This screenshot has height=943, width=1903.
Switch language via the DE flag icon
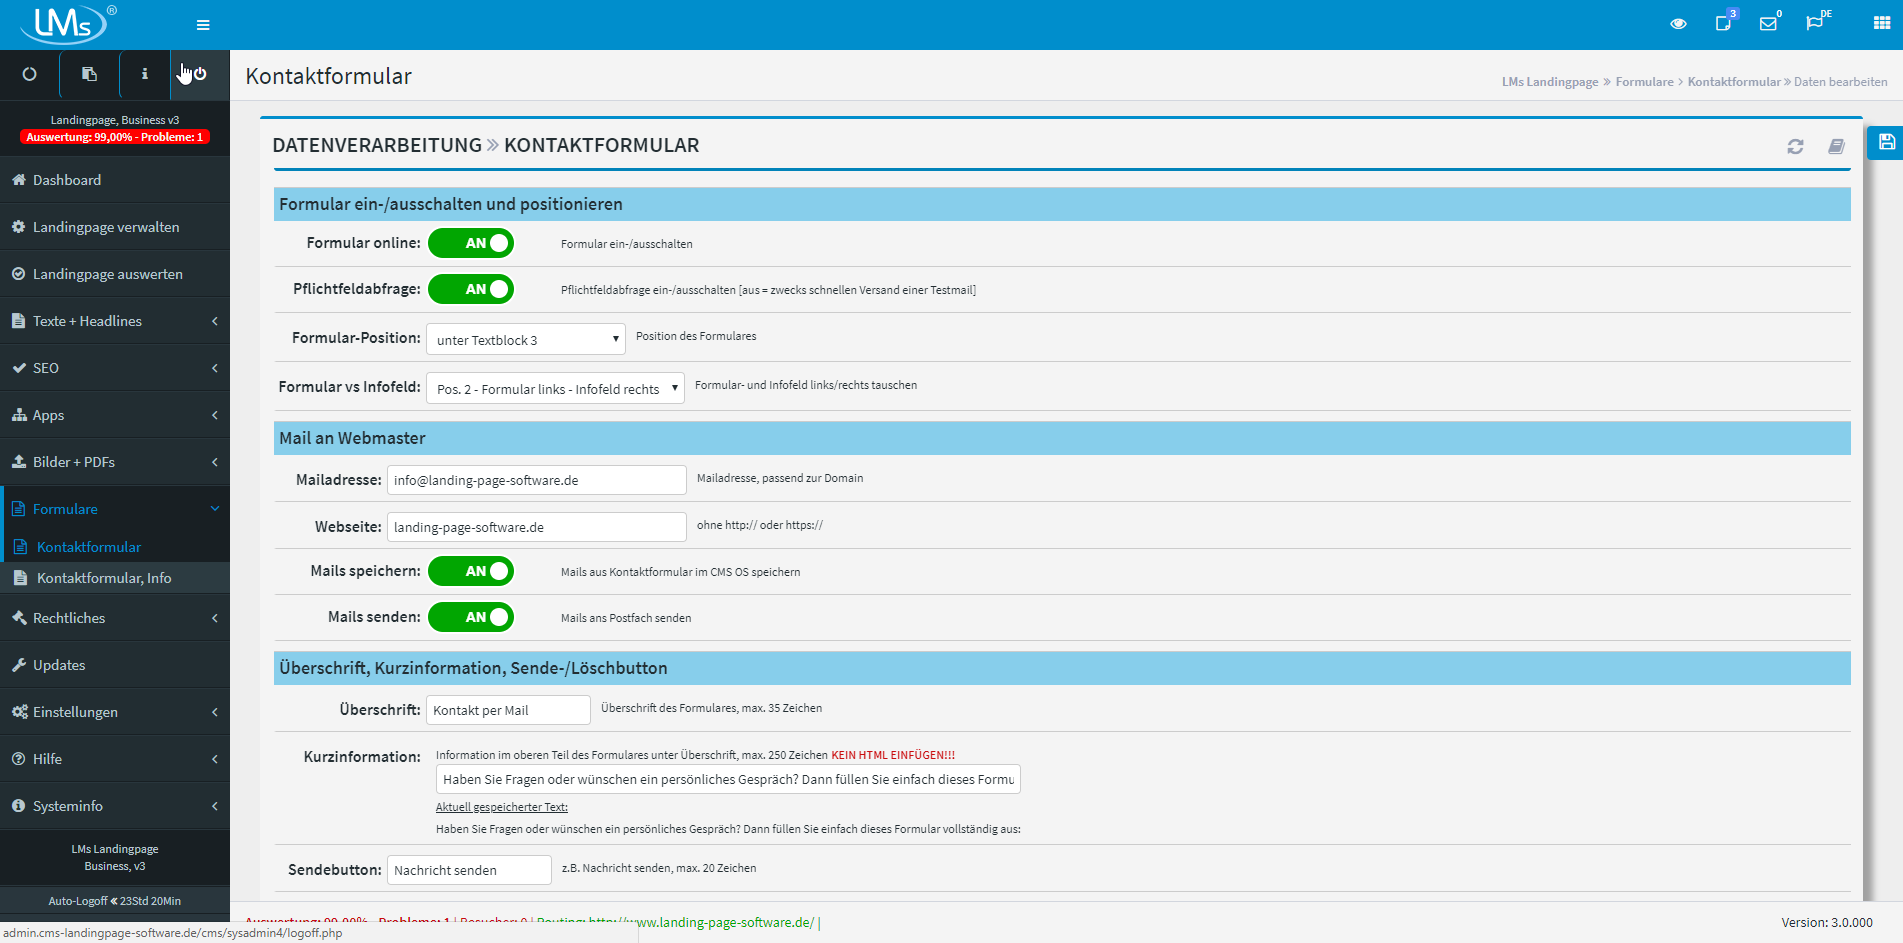[1817, 22]
